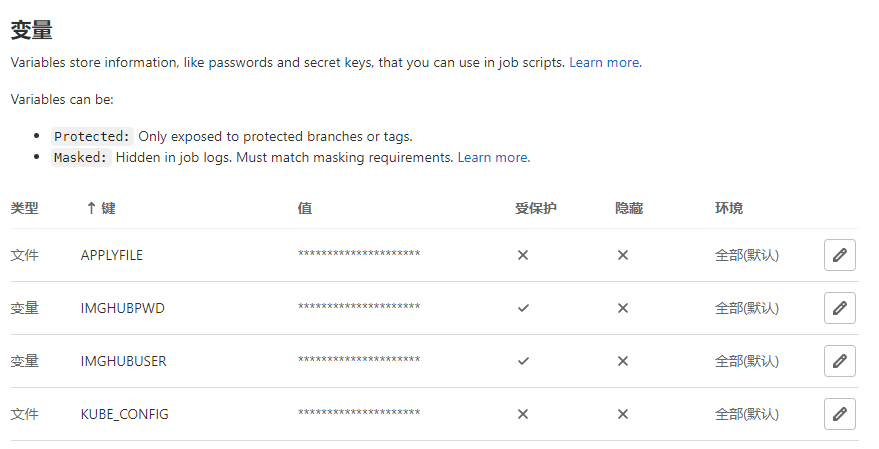Click the 类型 column header
Screen dimensions: 879x449
pos(24,208)
